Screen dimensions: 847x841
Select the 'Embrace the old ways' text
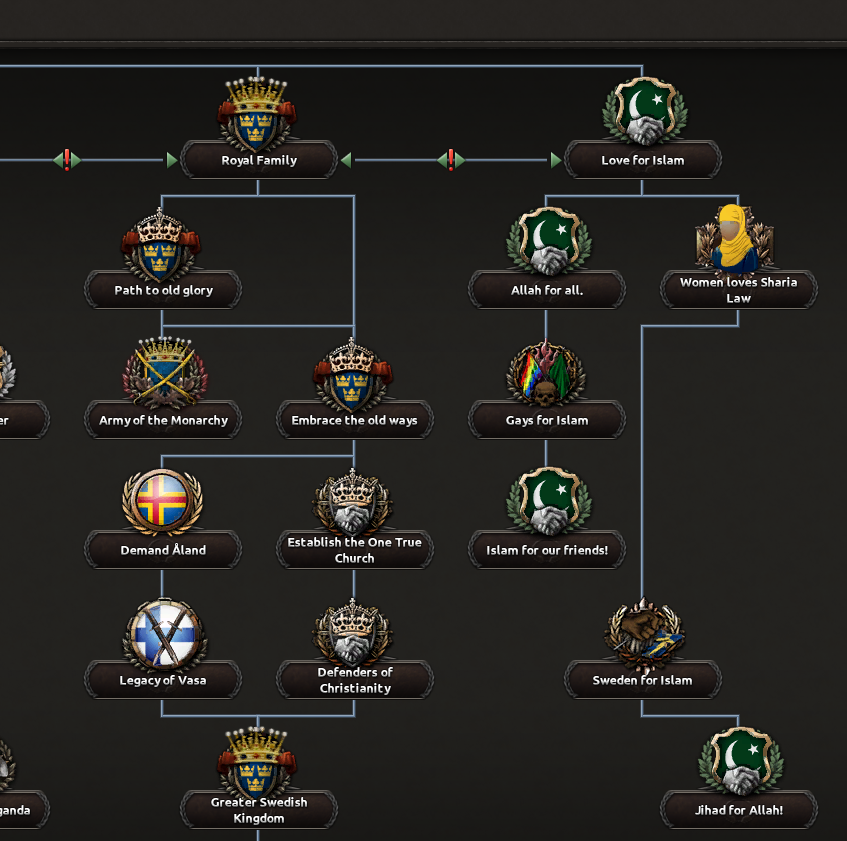(x=354, y=420)
